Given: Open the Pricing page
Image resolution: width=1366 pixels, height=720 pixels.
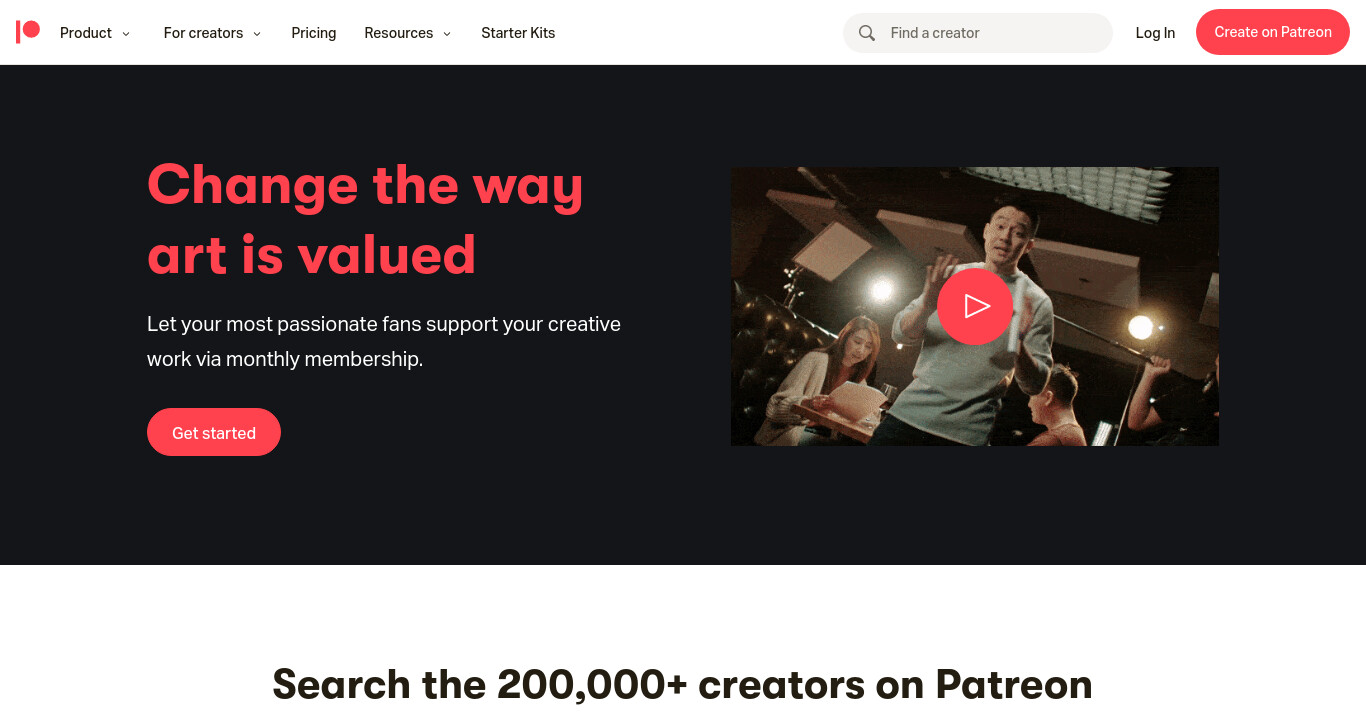Looking at the screenshot, I should pos(314,33).
